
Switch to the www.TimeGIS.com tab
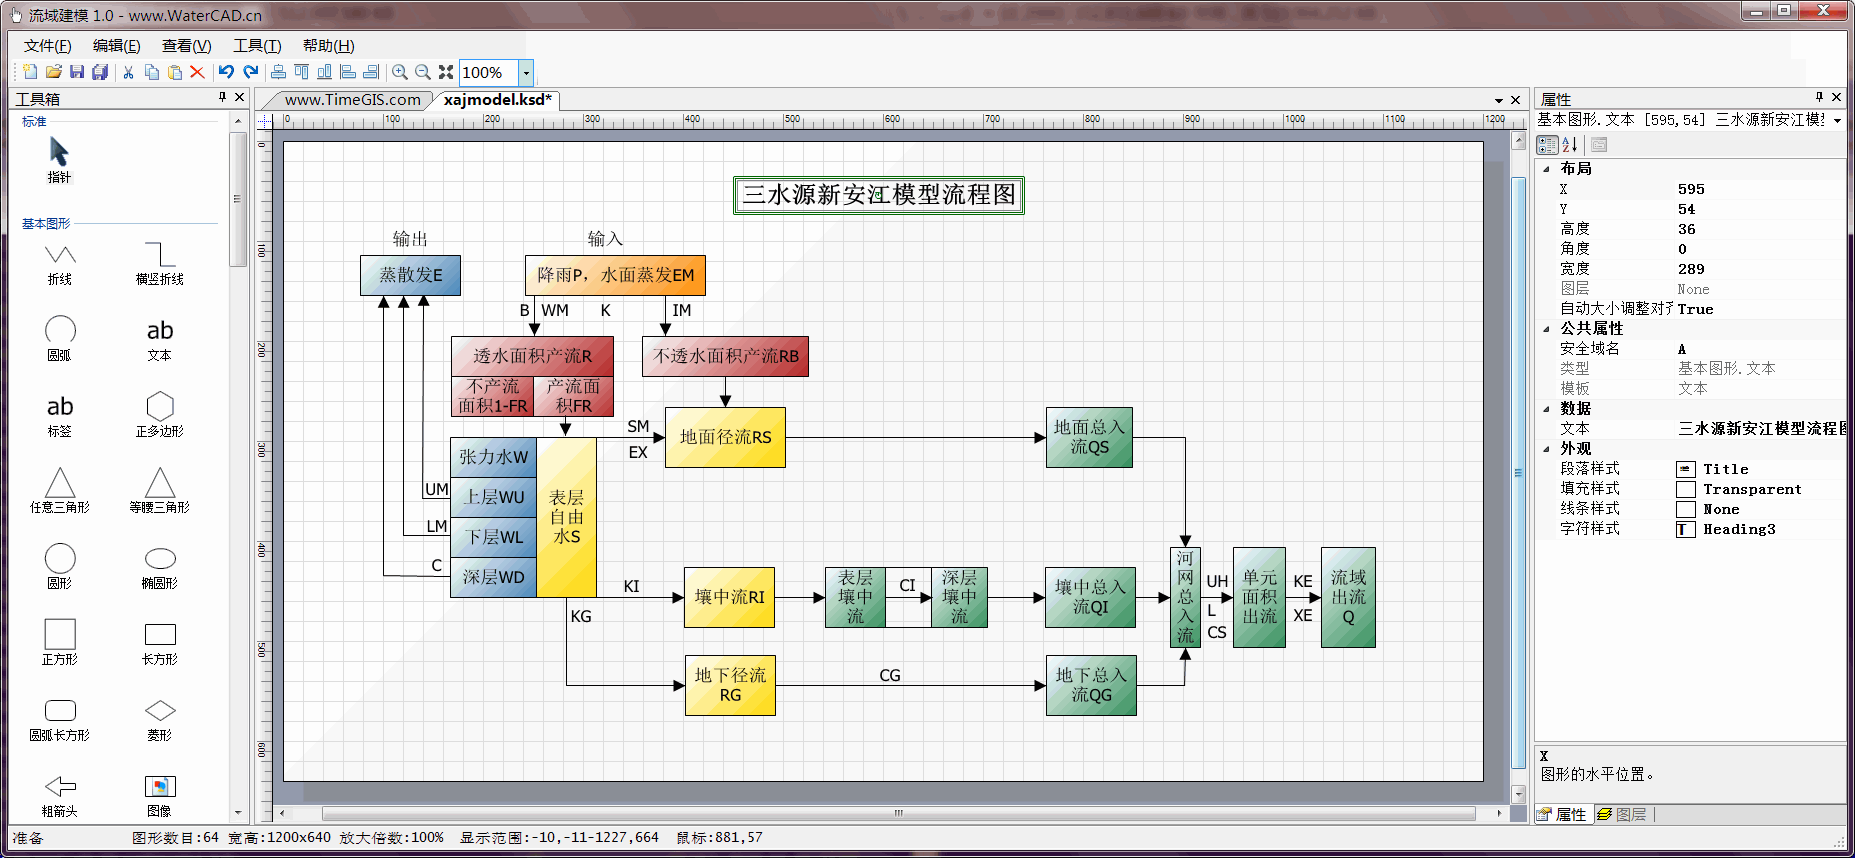click(x=352, y=100)
